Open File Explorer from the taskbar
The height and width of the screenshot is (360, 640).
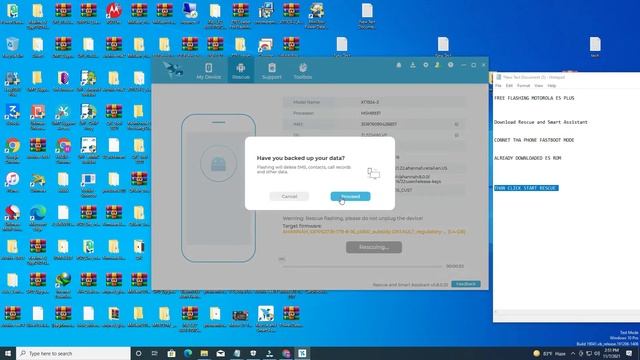(204, 353)
